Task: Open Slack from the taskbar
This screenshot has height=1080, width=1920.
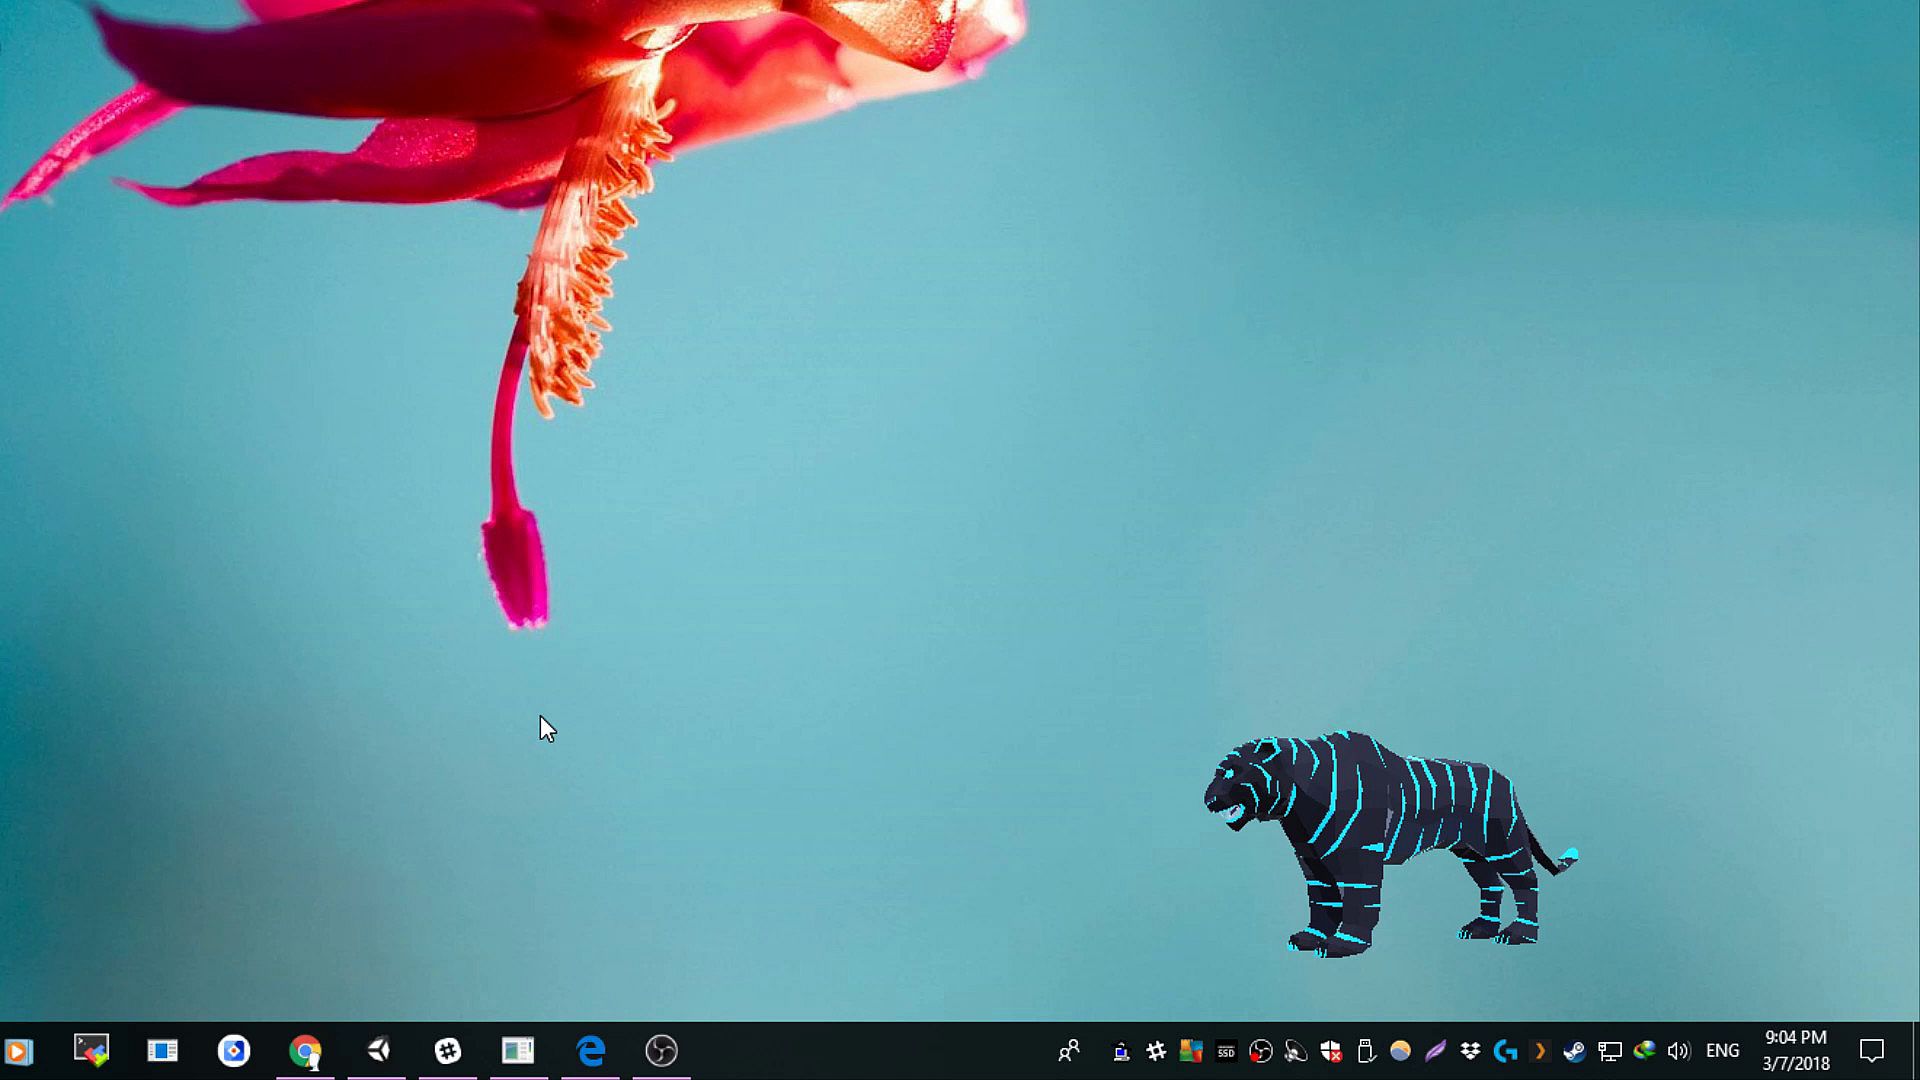Action: [x=447, y=1051]
